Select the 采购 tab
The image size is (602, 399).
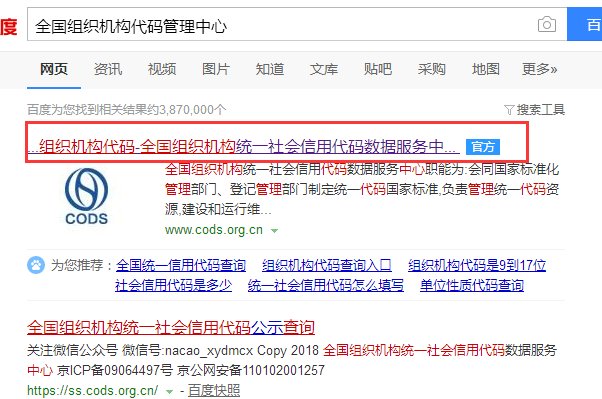tap(432, 69)
